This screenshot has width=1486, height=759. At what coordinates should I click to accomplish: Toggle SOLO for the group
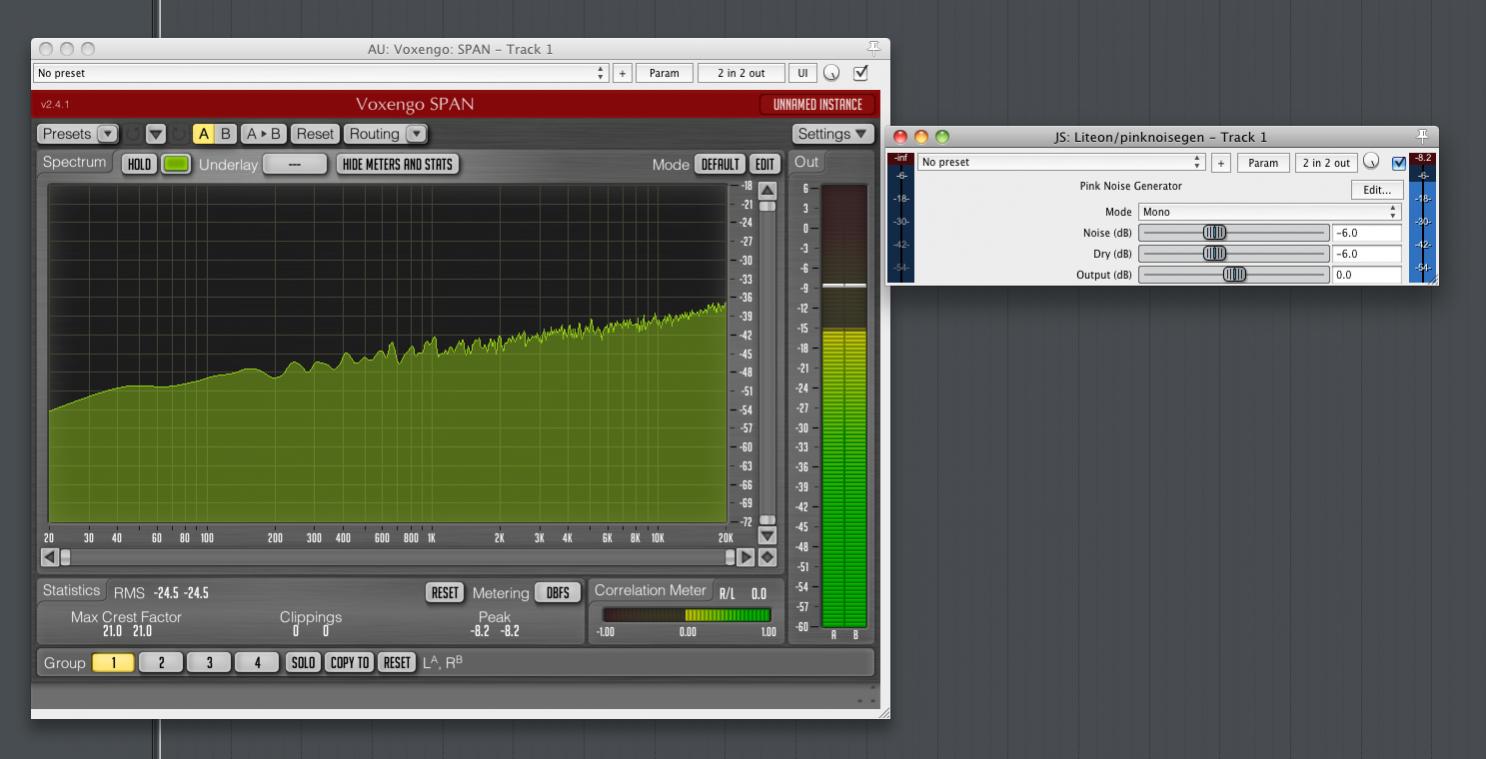(x=302, y=662)
